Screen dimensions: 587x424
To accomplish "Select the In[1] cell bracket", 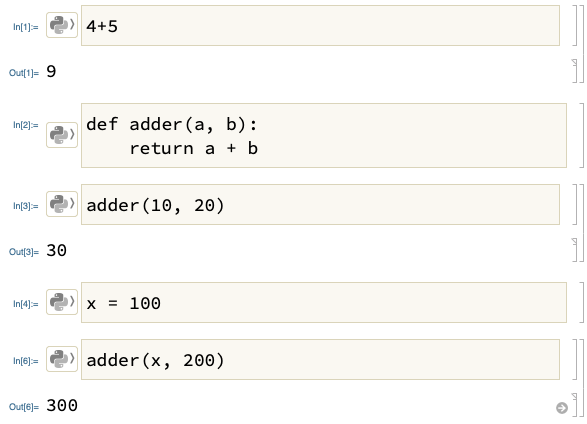I will [575, 25].
